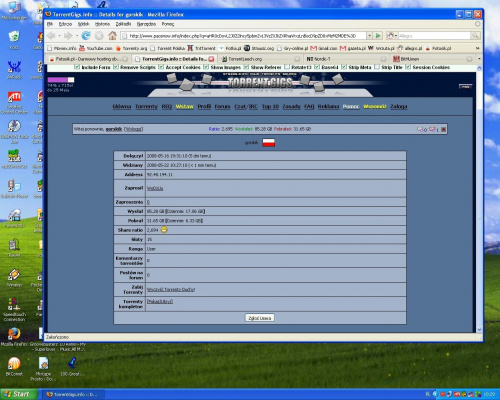500x400 pixels.
Task: Click the Polish flag next to username
Action: (x=269, y=143)
